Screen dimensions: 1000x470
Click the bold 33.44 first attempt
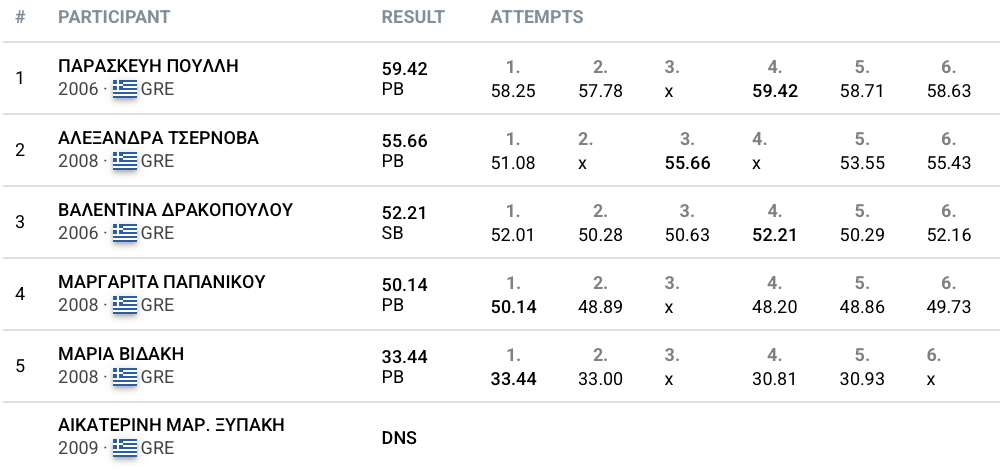pos(513,379)
